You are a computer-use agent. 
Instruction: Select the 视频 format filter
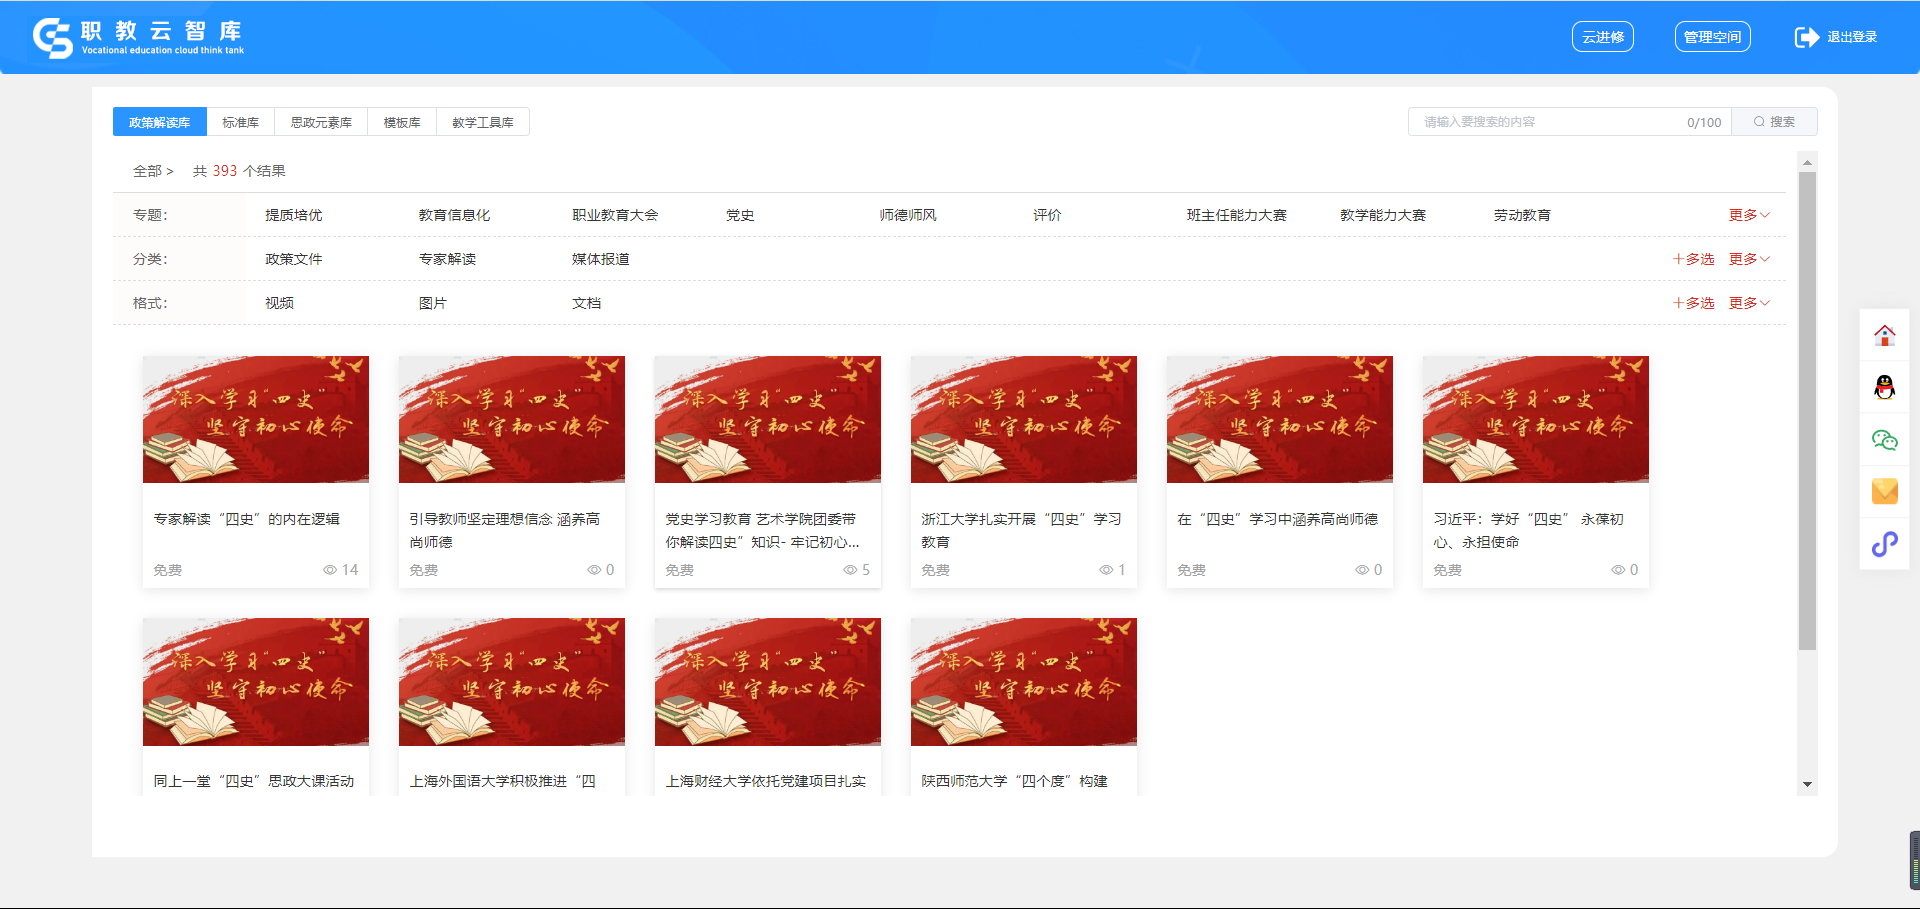[279, 303]
